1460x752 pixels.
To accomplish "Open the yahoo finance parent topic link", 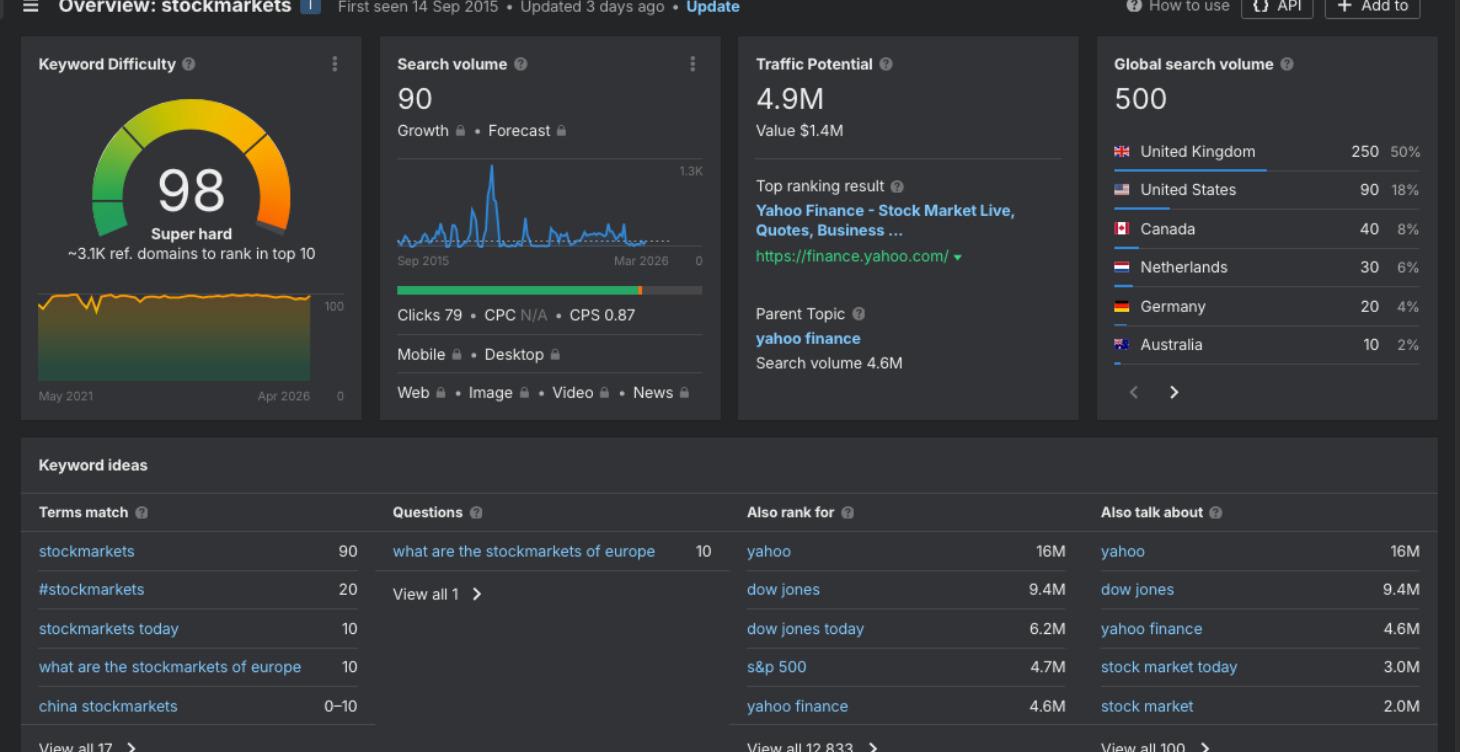I will point(808,338).
